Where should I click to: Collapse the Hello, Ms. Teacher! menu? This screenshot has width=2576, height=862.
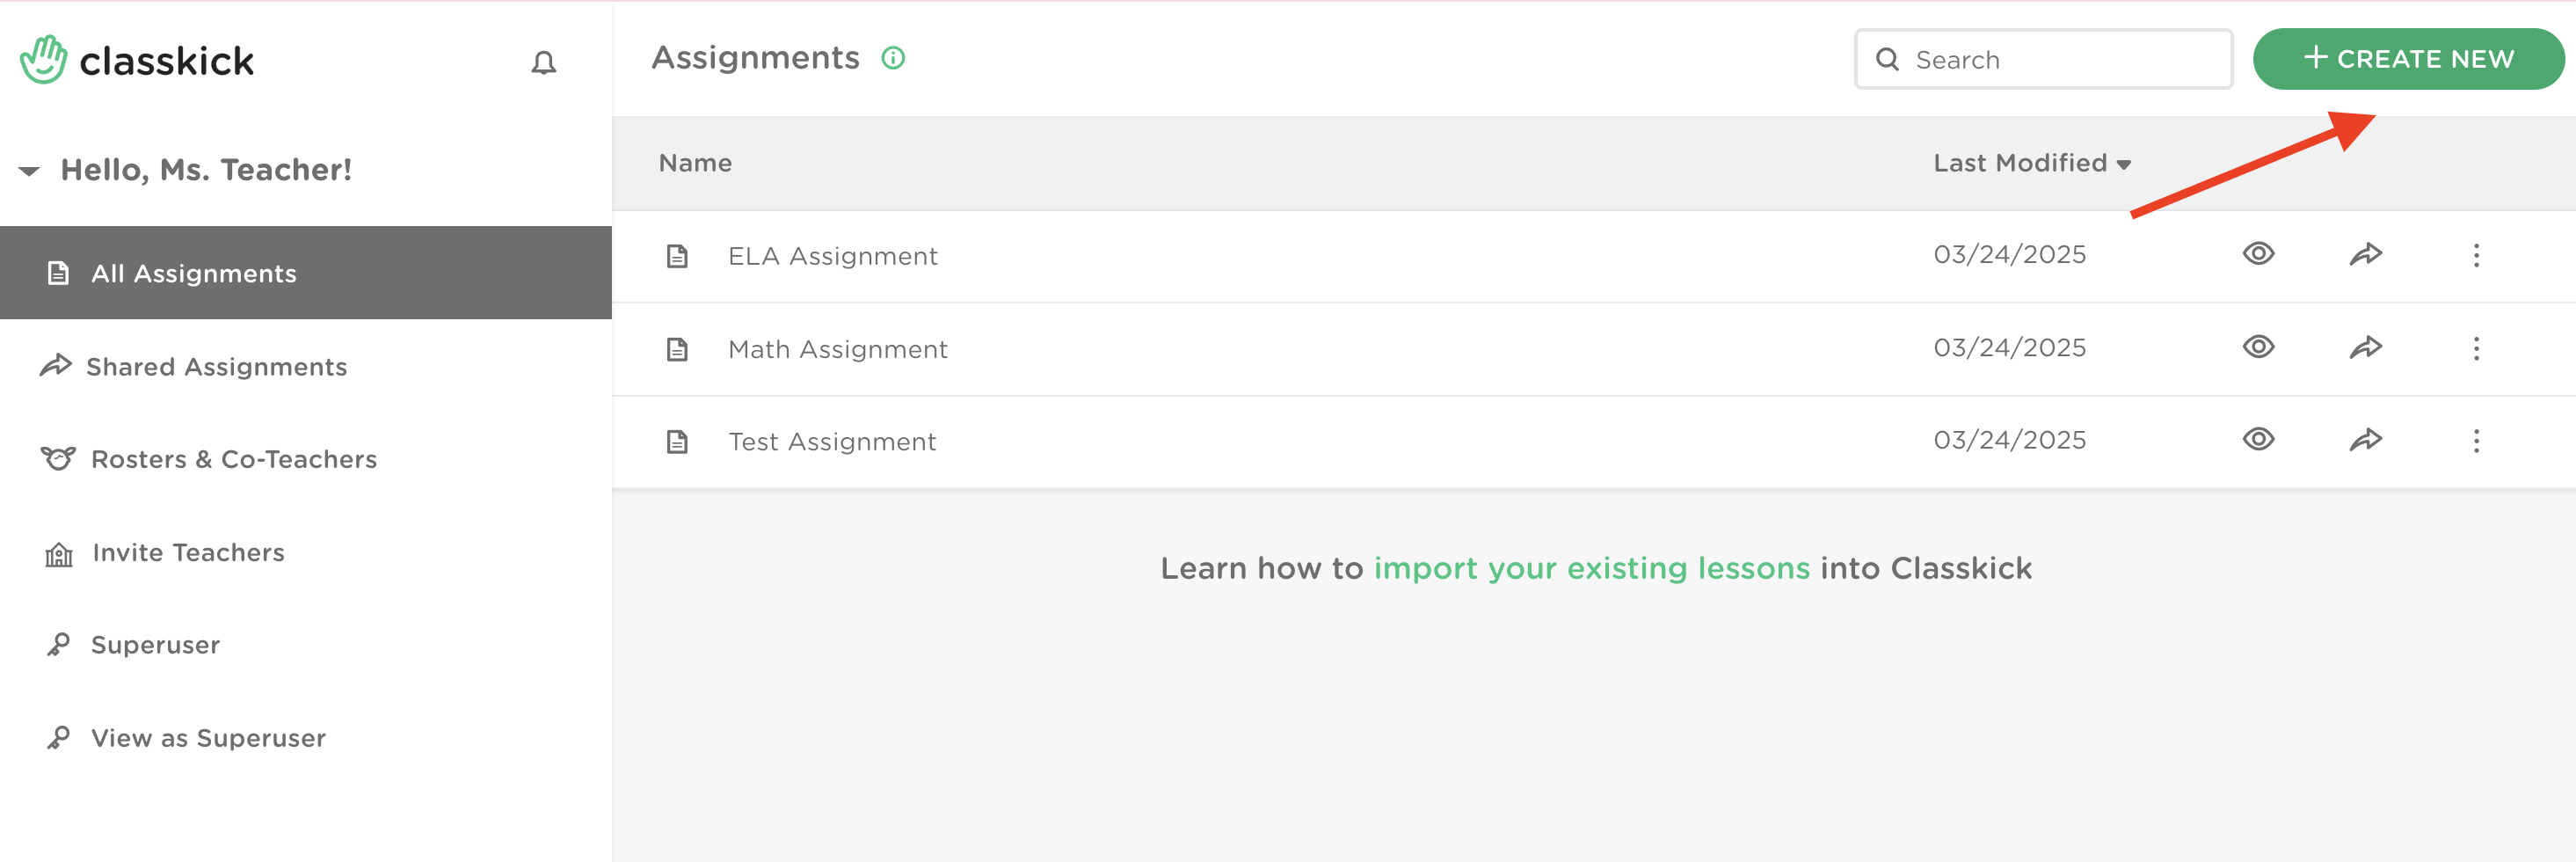(x=29, y=171)
